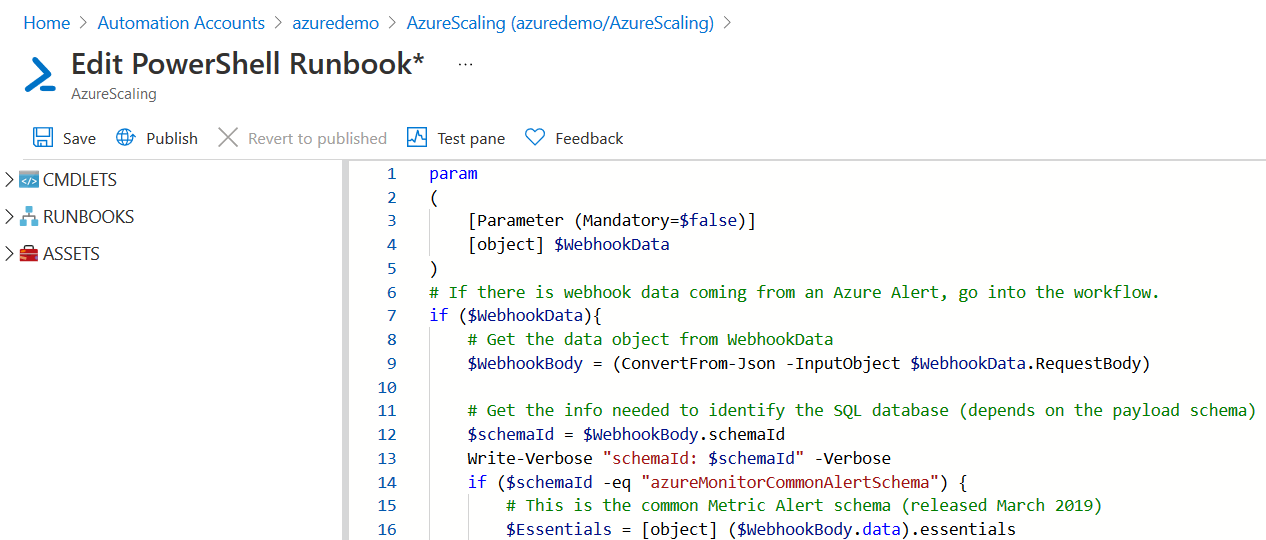Click line number 10 in editor gutter
Screen dimensions: 1266x540
pyautogui.click(x=387, y=387)
